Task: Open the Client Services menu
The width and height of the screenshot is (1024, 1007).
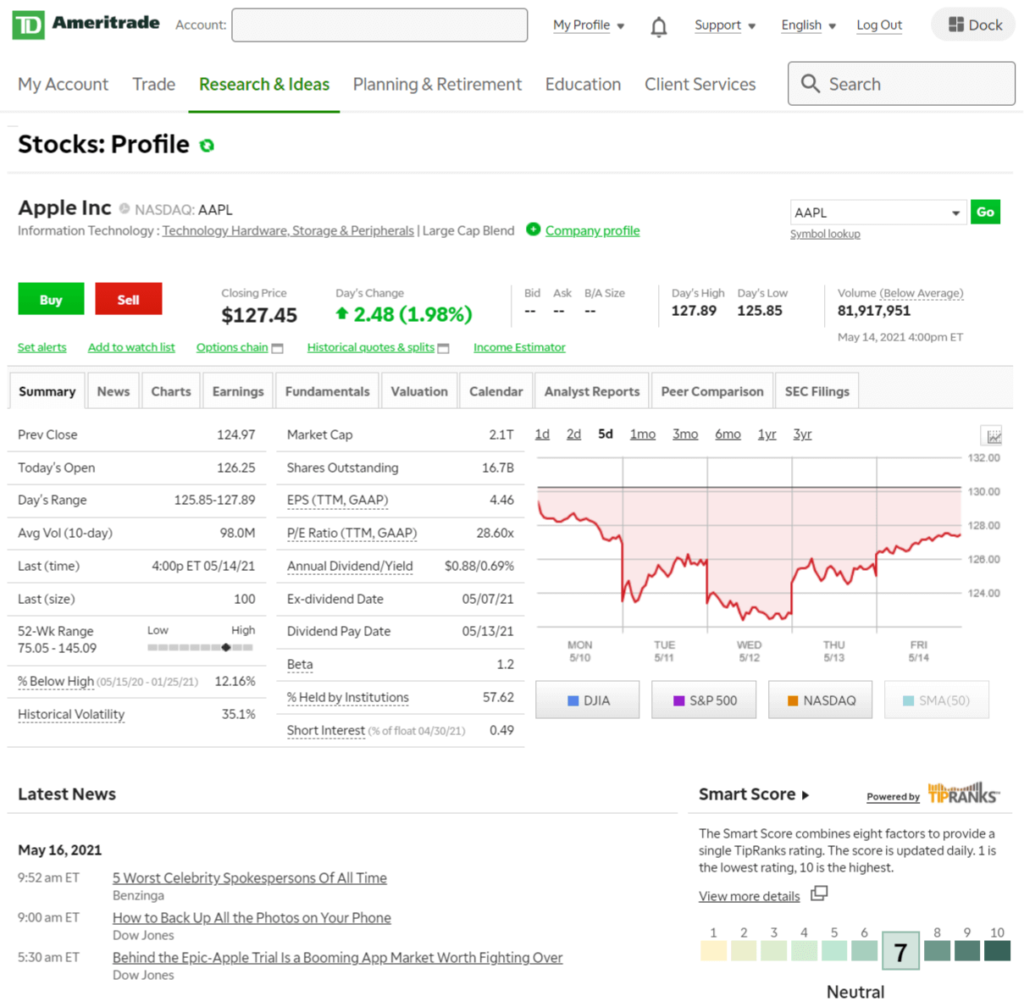Action: click(x=700, y=84)
